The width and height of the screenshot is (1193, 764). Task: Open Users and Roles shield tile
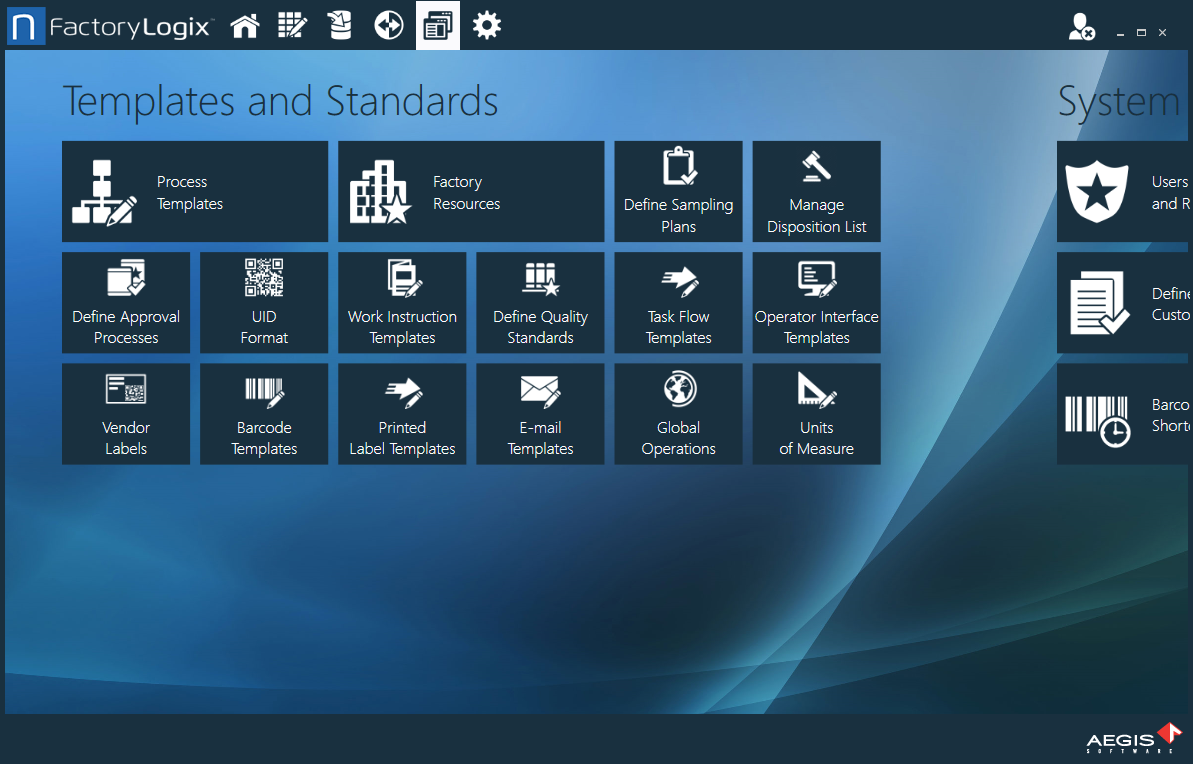[x=1124, y=192]
